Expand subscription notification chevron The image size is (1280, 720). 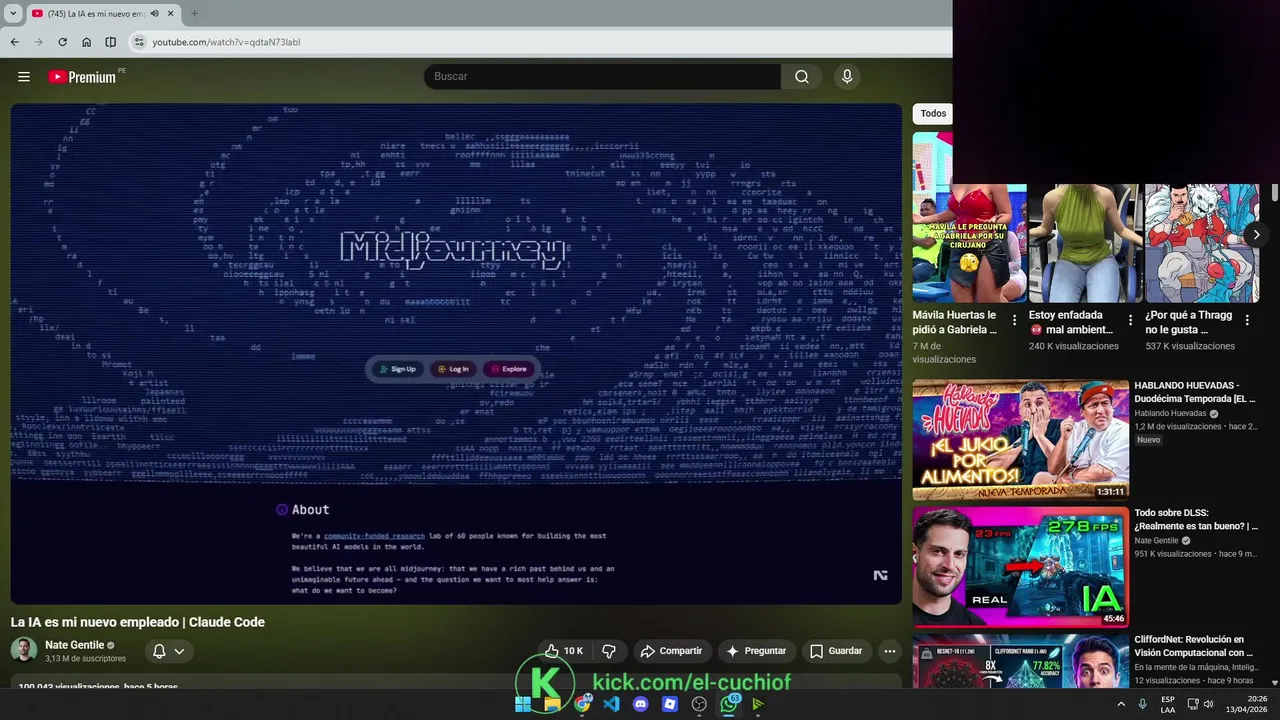pyautogui.click(x=179, y=651)
